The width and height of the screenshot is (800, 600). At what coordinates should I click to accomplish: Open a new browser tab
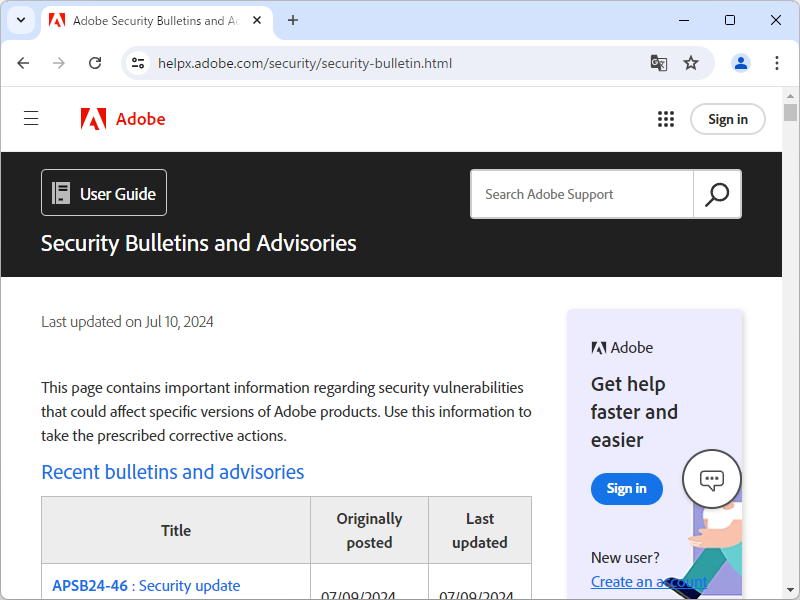[x=293, y=20]
